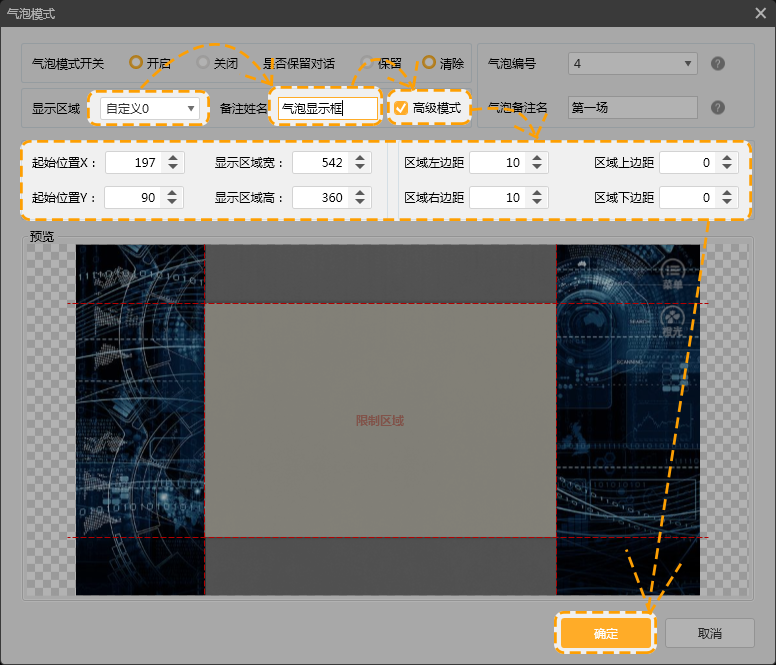Image resolution: width=776 pixels, height=665 pixels.
Task: Decrease 起始位置Y with the down arrow
Action: [174, 203]
